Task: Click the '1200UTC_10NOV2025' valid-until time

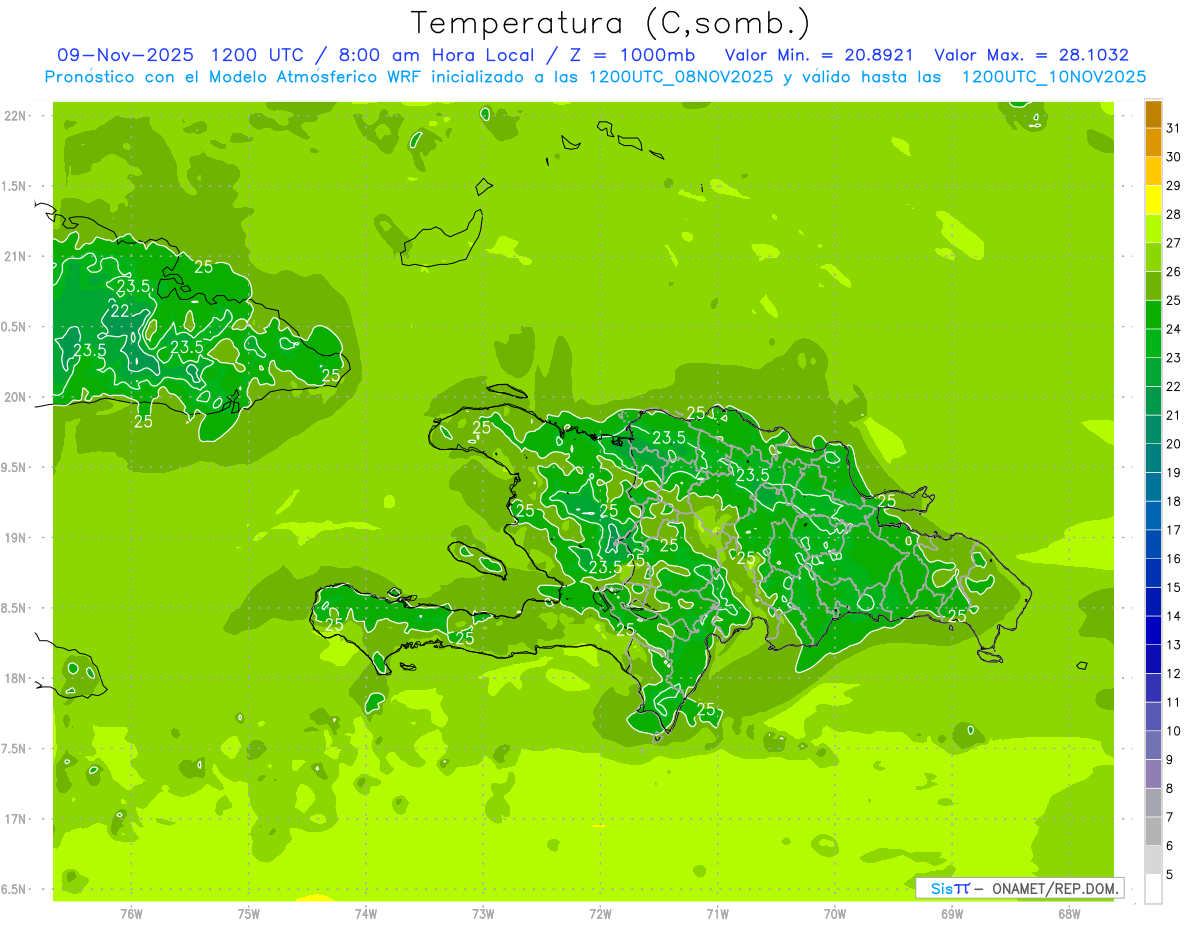Action: tap(1053, 77)
